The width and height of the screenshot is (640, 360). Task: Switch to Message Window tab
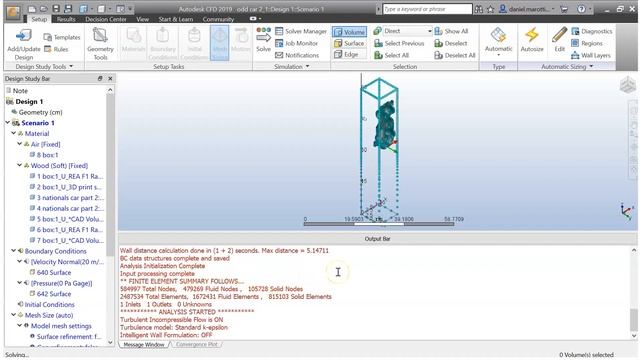[x=144, y=344]
